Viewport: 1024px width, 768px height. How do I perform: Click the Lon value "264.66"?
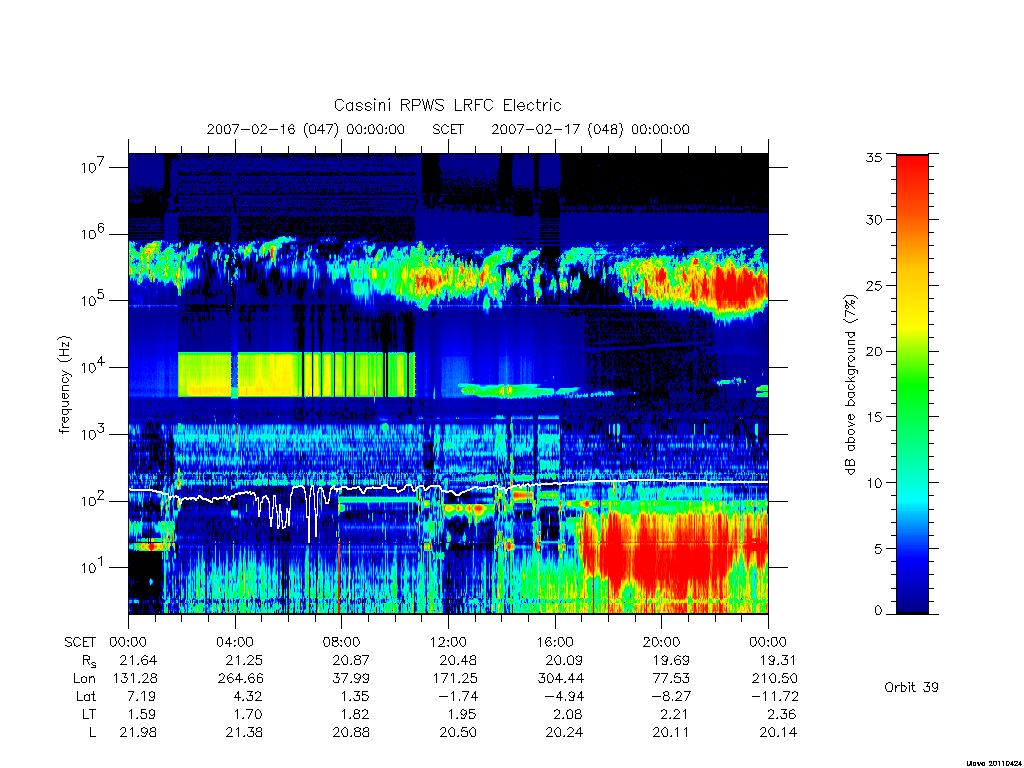(x=240, y=679)
